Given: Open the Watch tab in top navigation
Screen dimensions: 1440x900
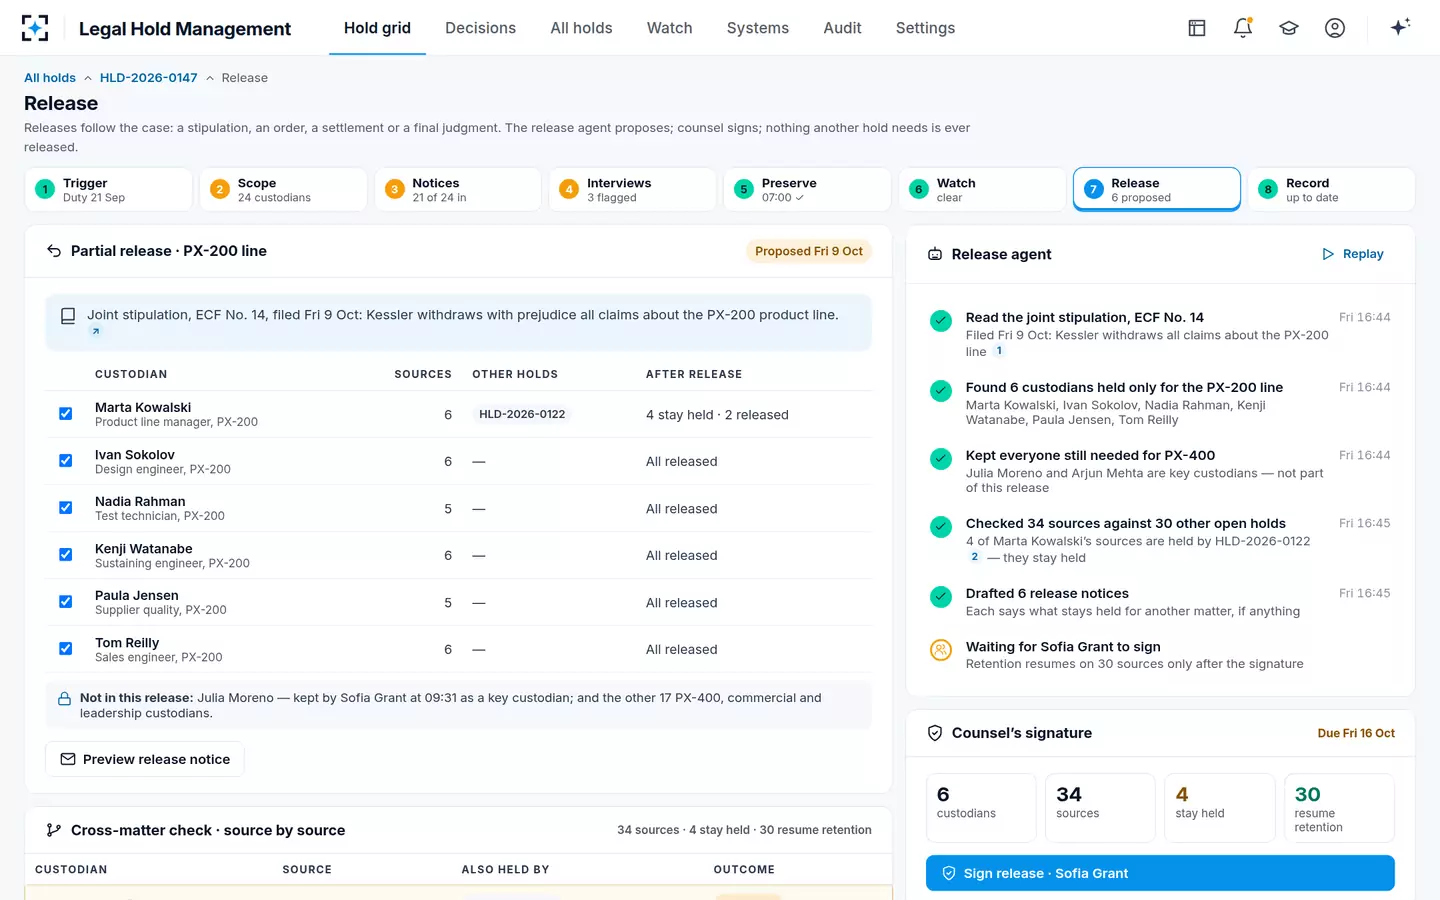Looking at the screenshot, I should 669,28.
